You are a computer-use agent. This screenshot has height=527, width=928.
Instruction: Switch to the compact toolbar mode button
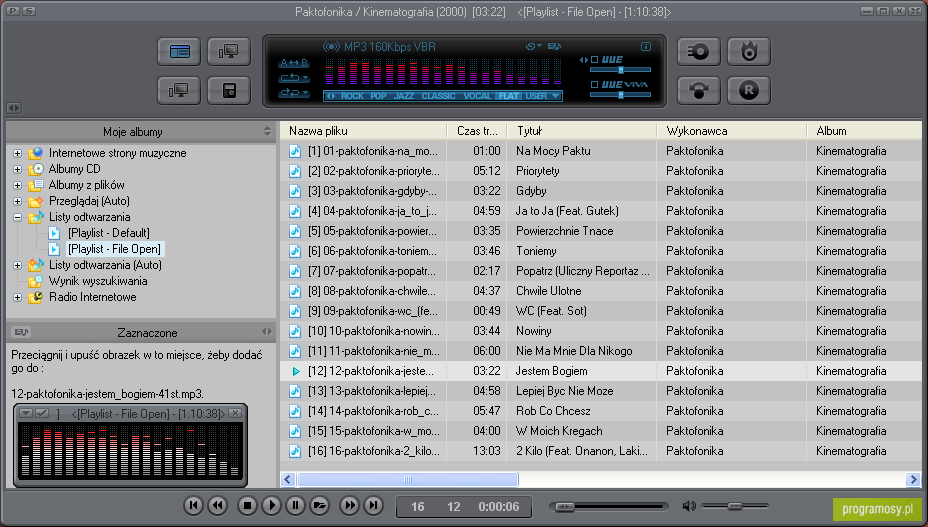coord(228,91)
